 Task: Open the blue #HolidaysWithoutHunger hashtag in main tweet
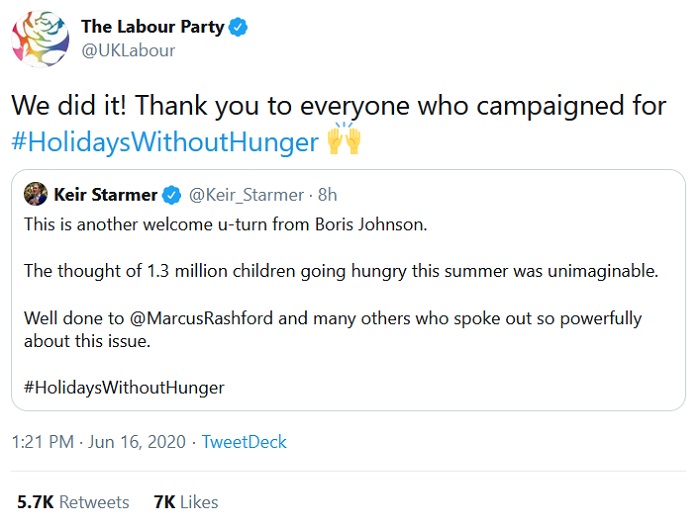tap(164, 143)
